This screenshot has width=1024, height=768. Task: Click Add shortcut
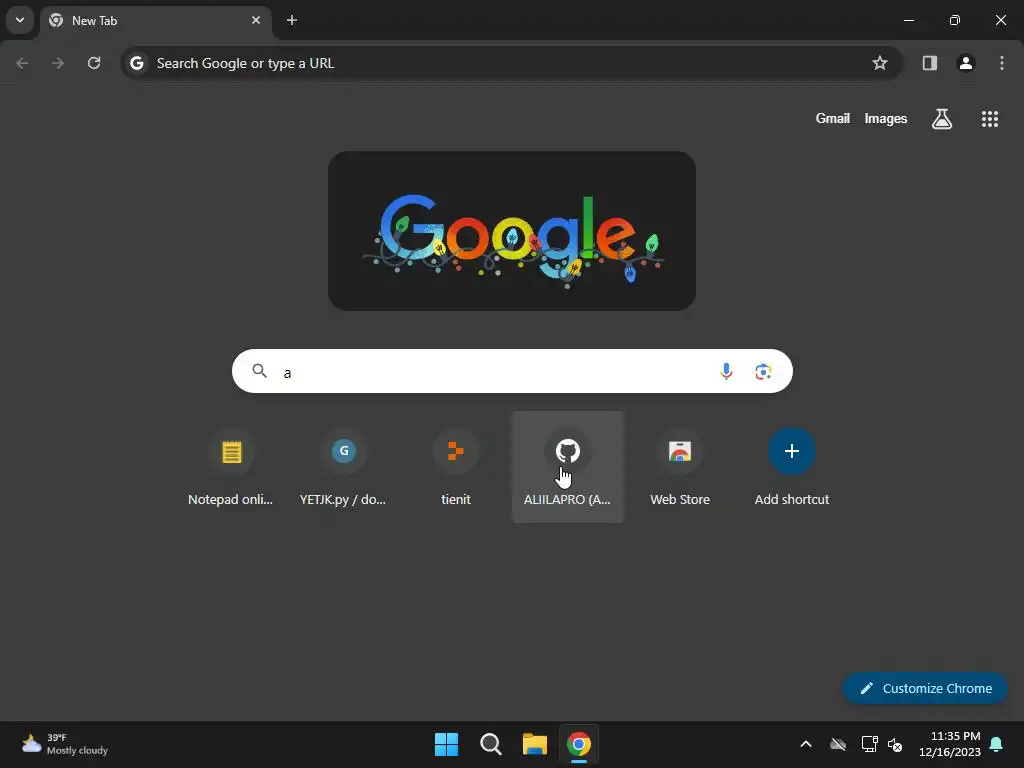792,467
